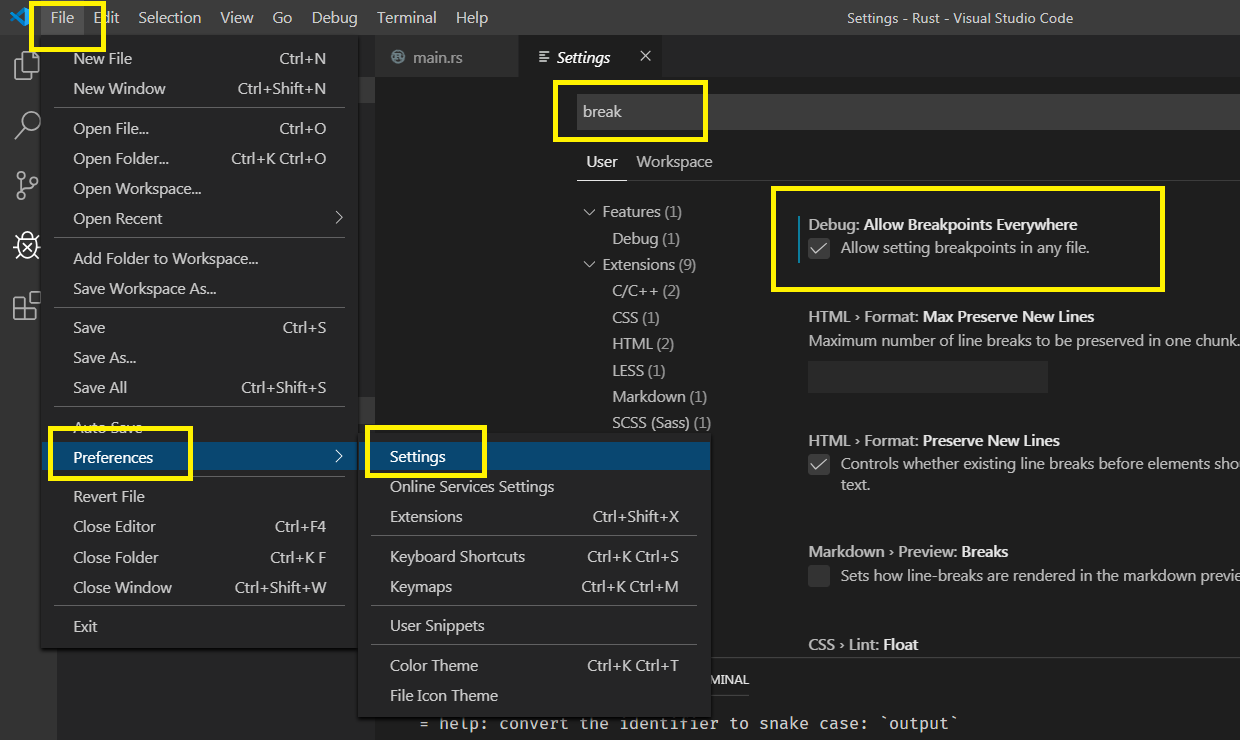Toggle Allow Breakpoints Everywhere checkbox
The image size is (1240, 740).
819,248
